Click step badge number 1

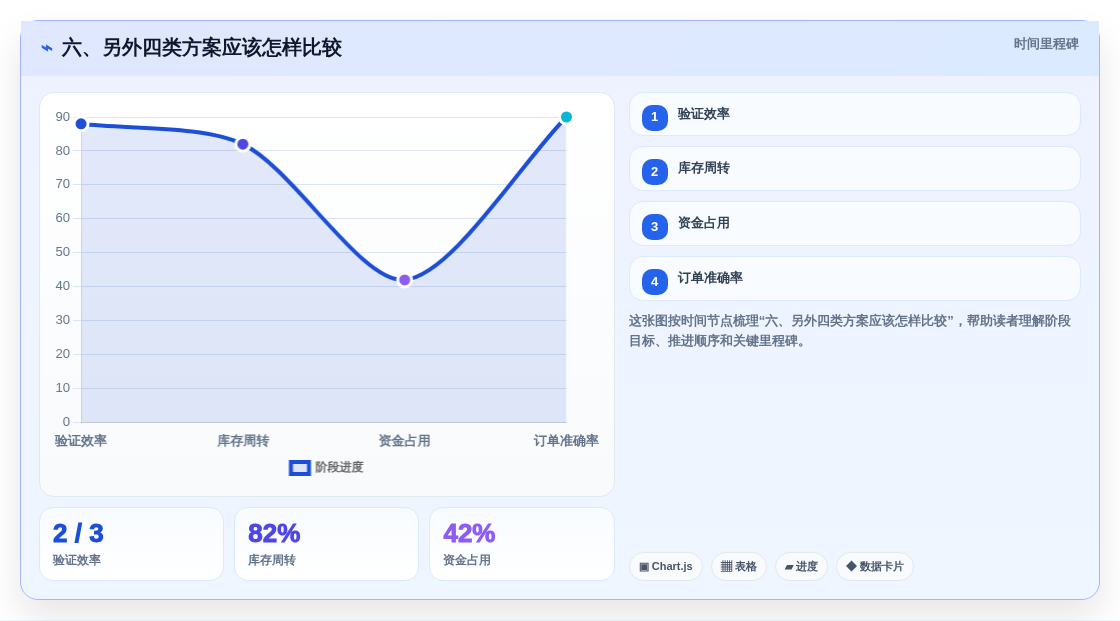pos(654,117)
